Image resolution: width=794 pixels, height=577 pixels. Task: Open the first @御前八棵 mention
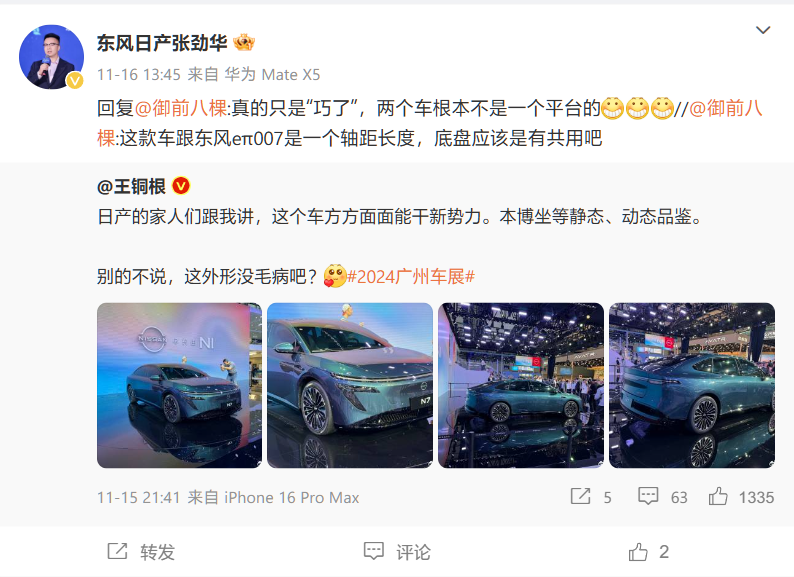click(181, 108)
